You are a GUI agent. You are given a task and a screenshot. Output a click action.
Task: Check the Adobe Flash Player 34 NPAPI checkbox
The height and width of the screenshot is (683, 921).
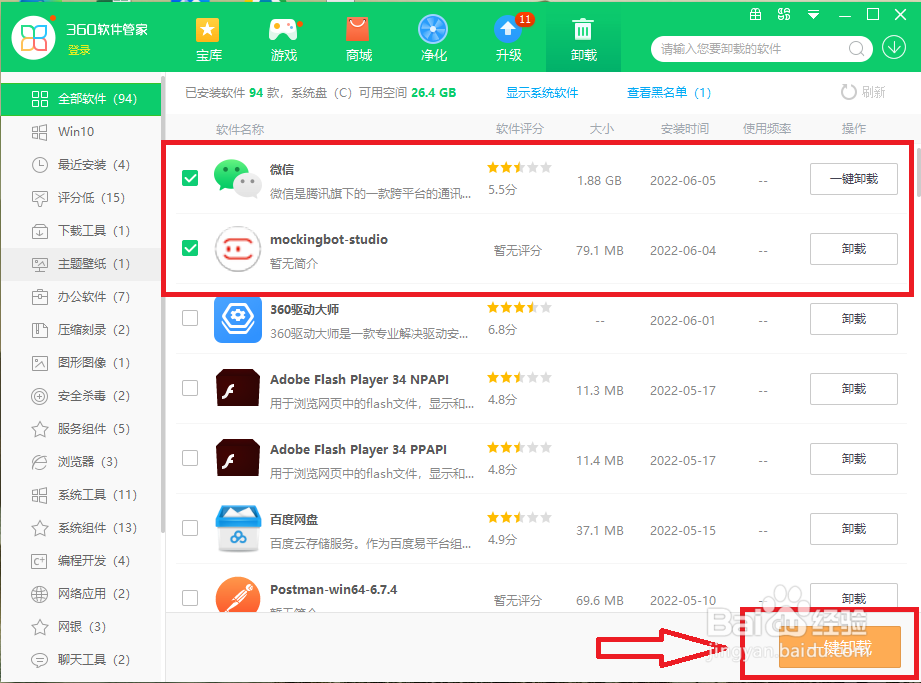(x=190, y=388)
